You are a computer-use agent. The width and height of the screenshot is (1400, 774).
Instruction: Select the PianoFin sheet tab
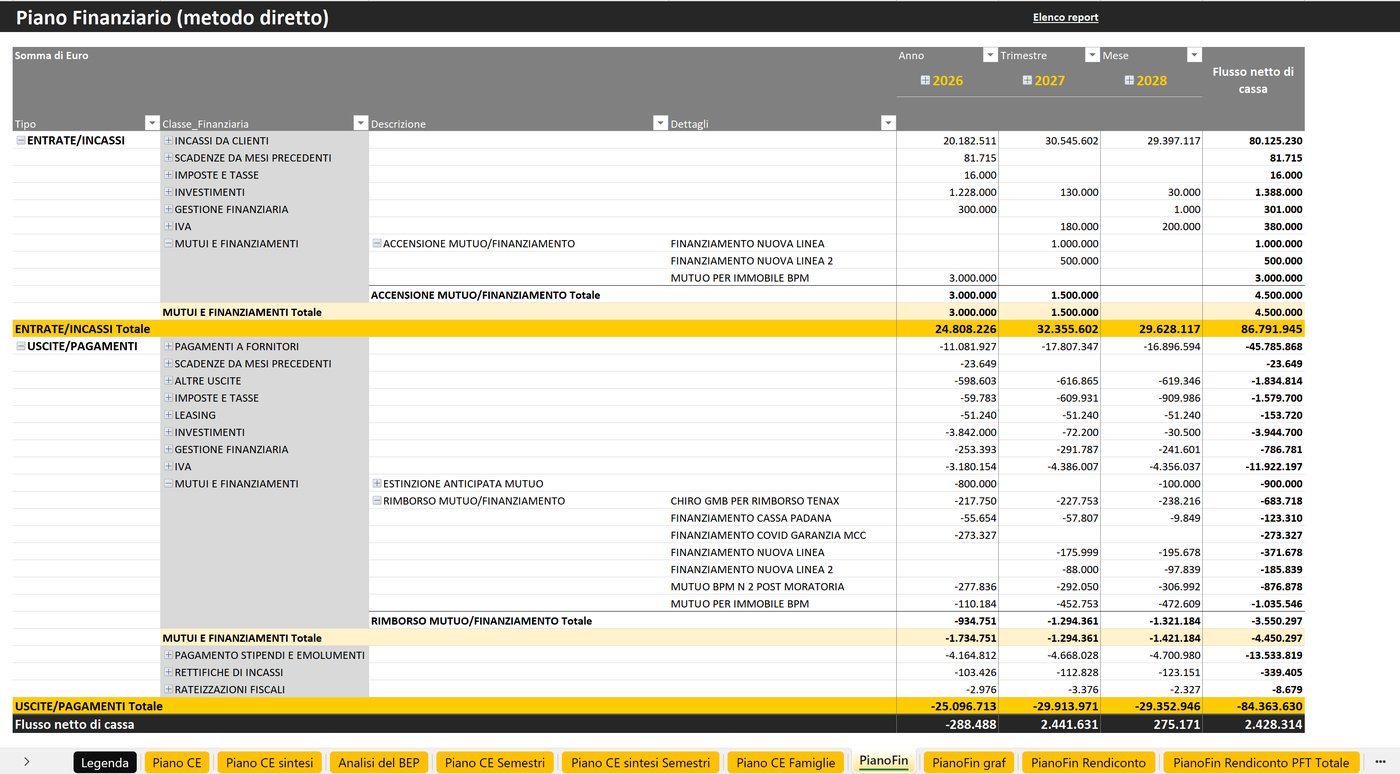tap(884, 761)
